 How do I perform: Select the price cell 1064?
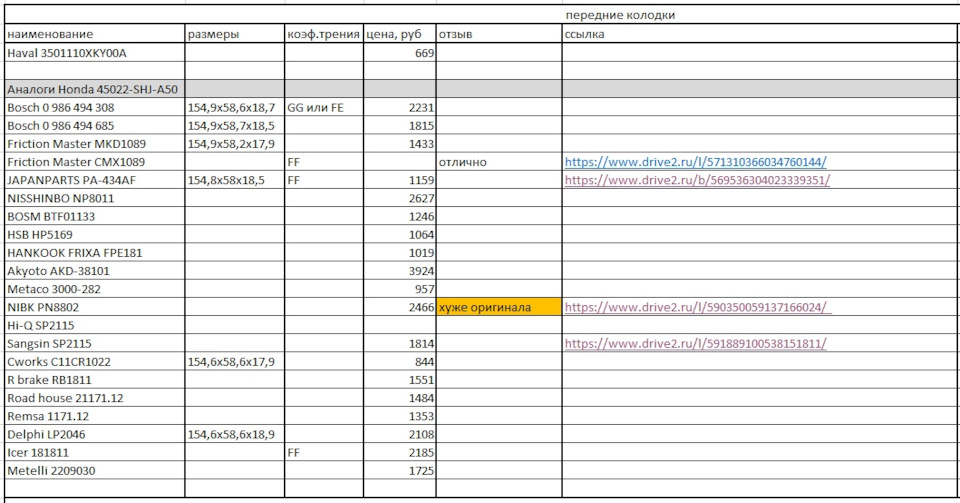click(400, 234)
